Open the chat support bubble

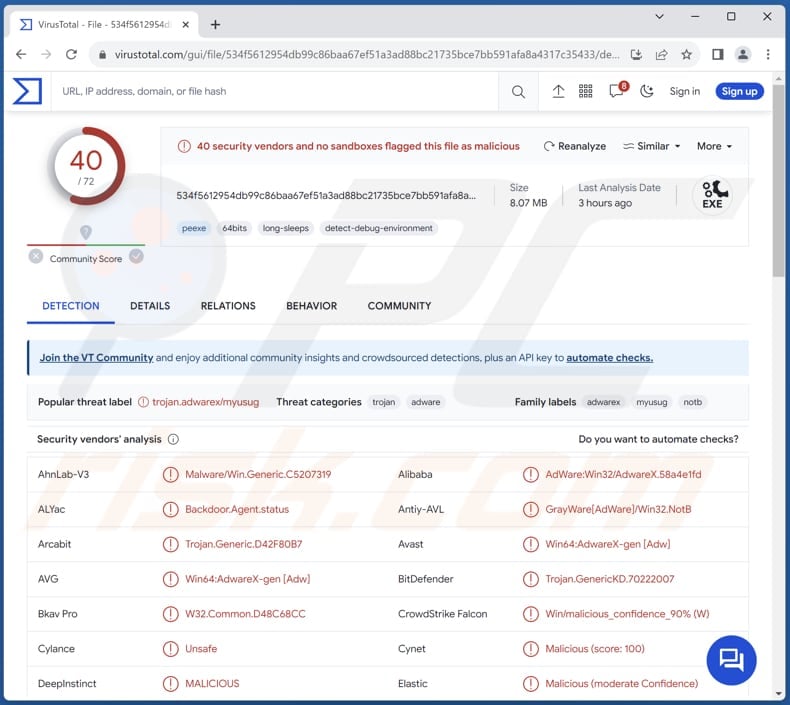click(731, 660)
